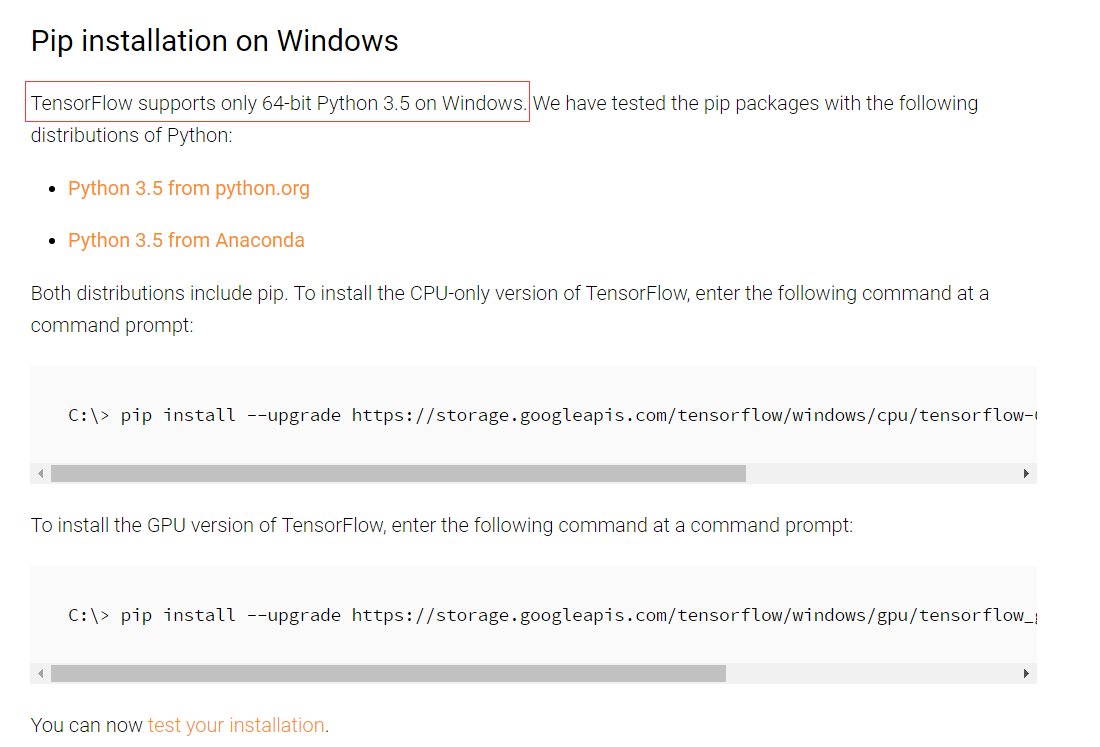Click left scroll arrow under CPU command

click(41, 473)
